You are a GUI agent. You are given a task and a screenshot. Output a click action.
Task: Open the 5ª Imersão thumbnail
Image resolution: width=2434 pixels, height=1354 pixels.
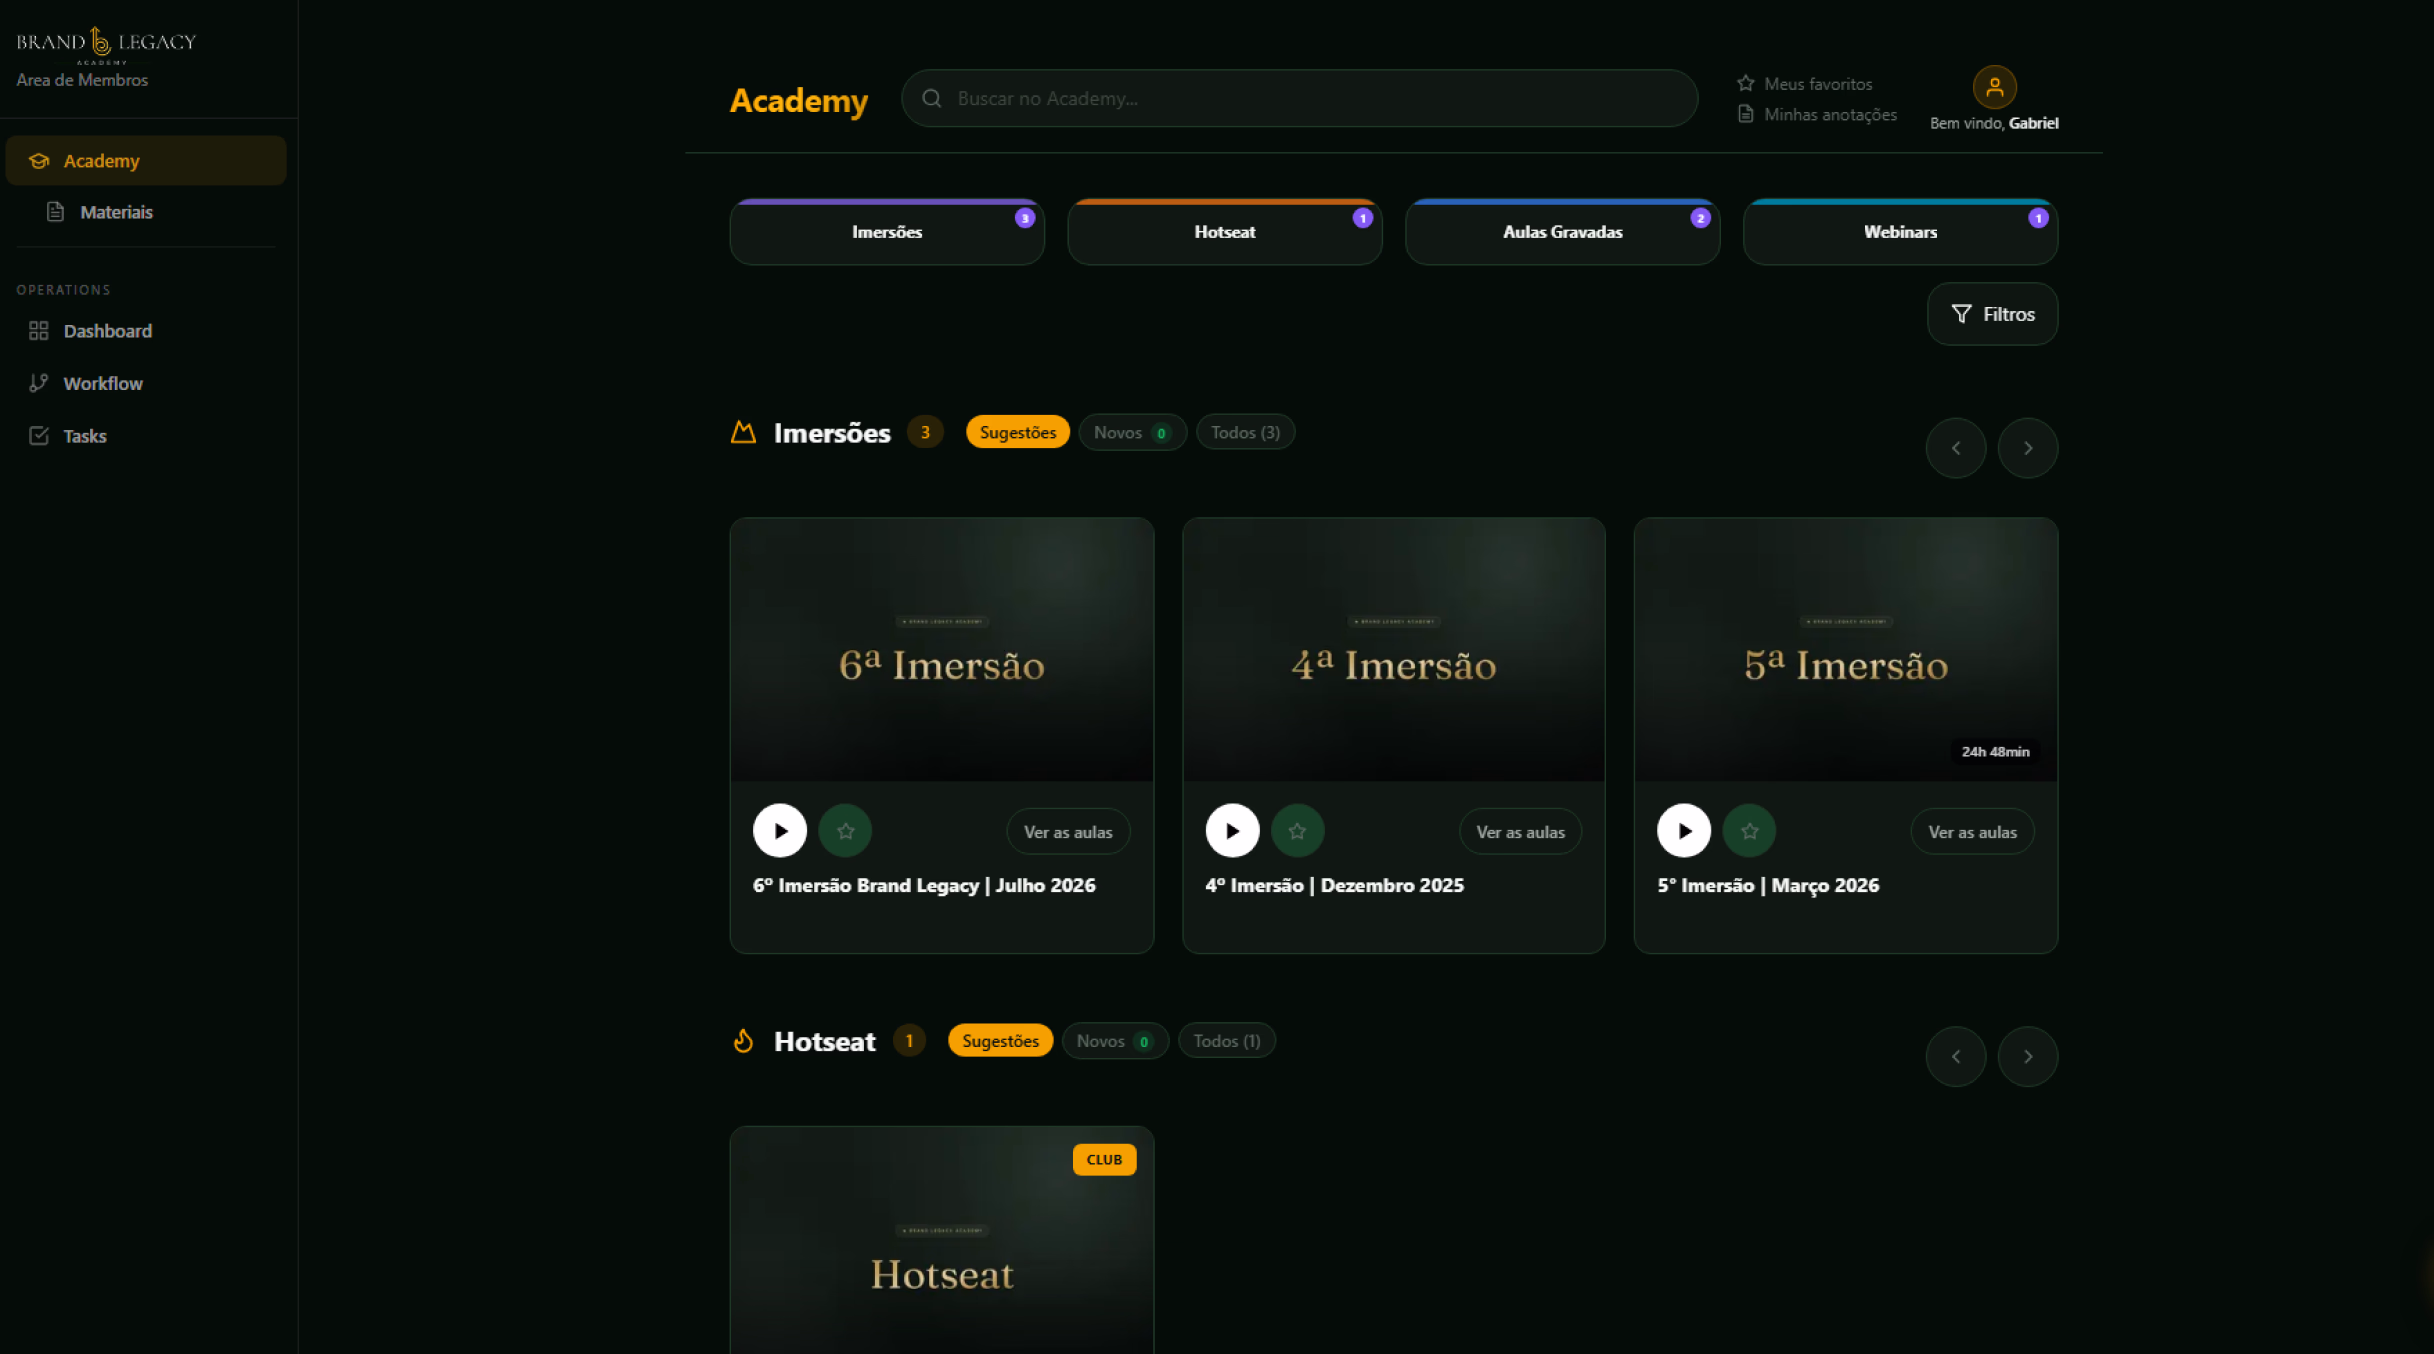[1846, 649]
